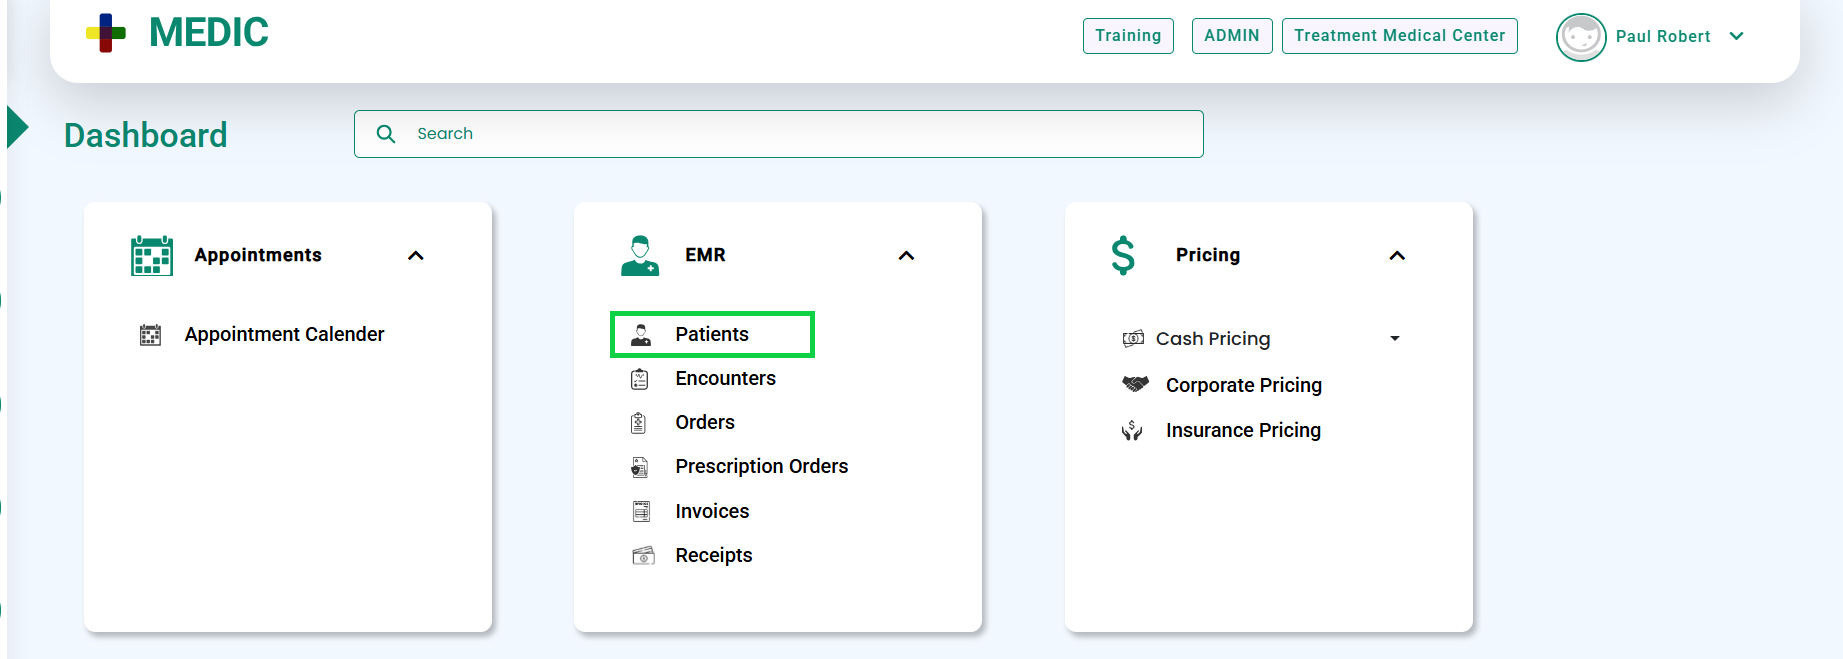Collapse the Appointments card

pos(416,256)
